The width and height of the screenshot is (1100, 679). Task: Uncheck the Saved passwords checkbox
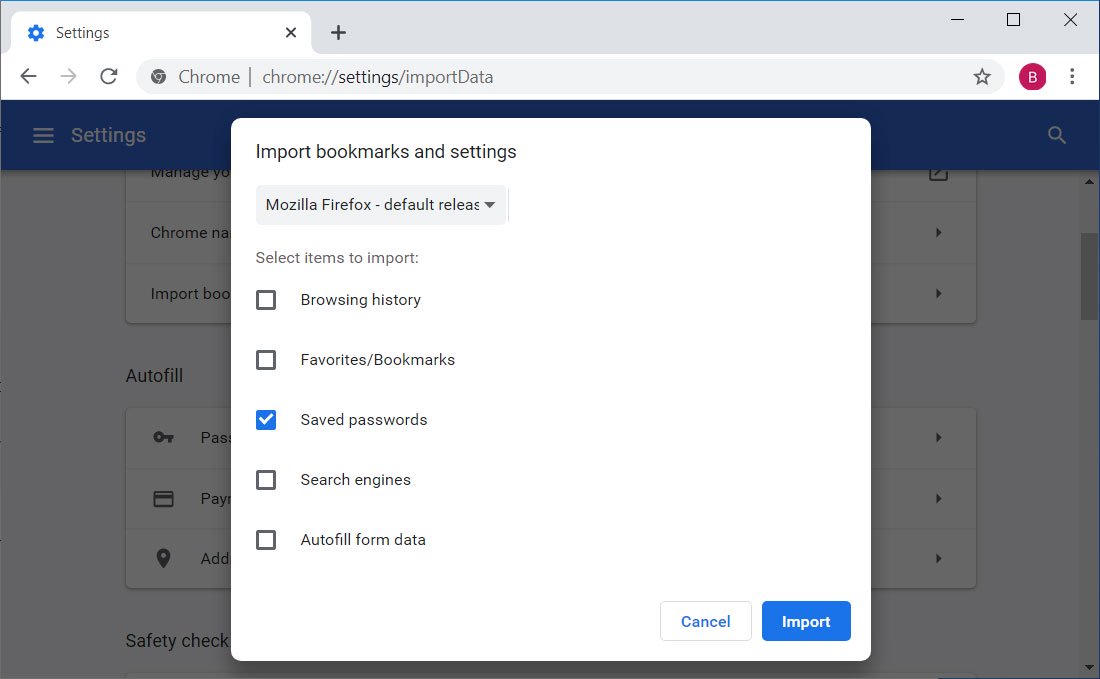coord(266,420)
